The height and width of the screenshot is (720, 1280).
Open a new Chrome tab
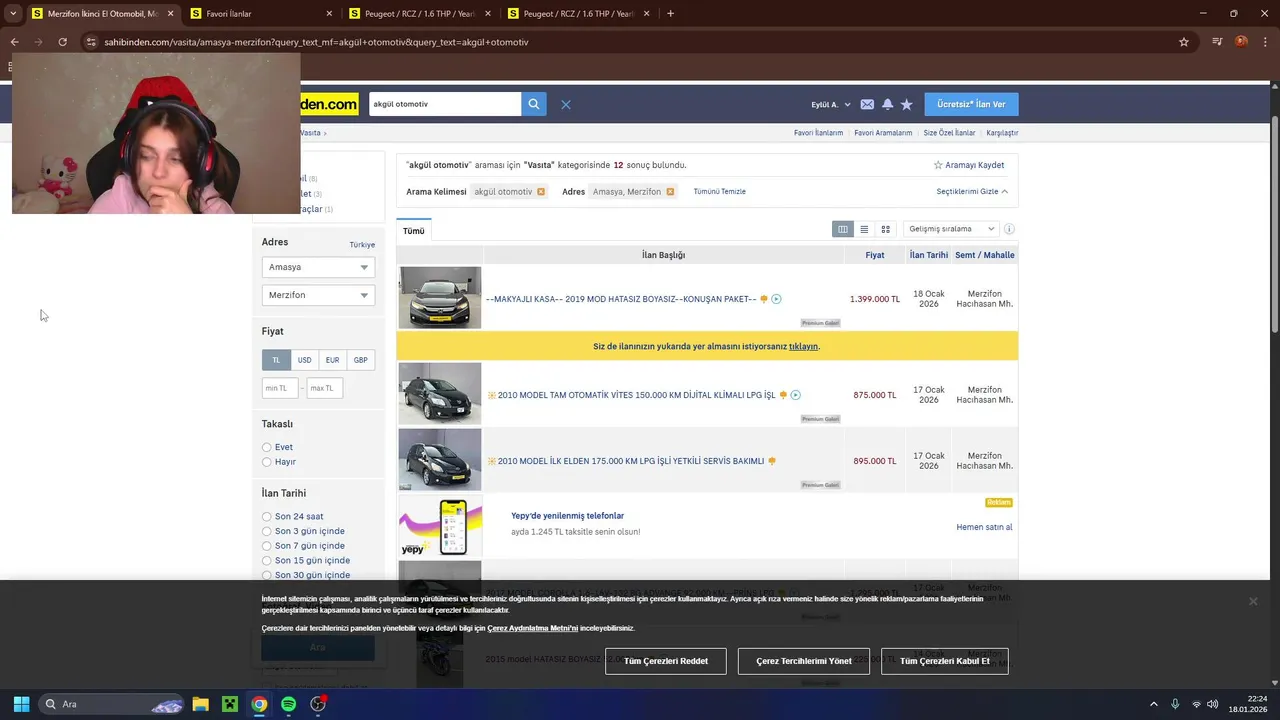coord(670,14)
